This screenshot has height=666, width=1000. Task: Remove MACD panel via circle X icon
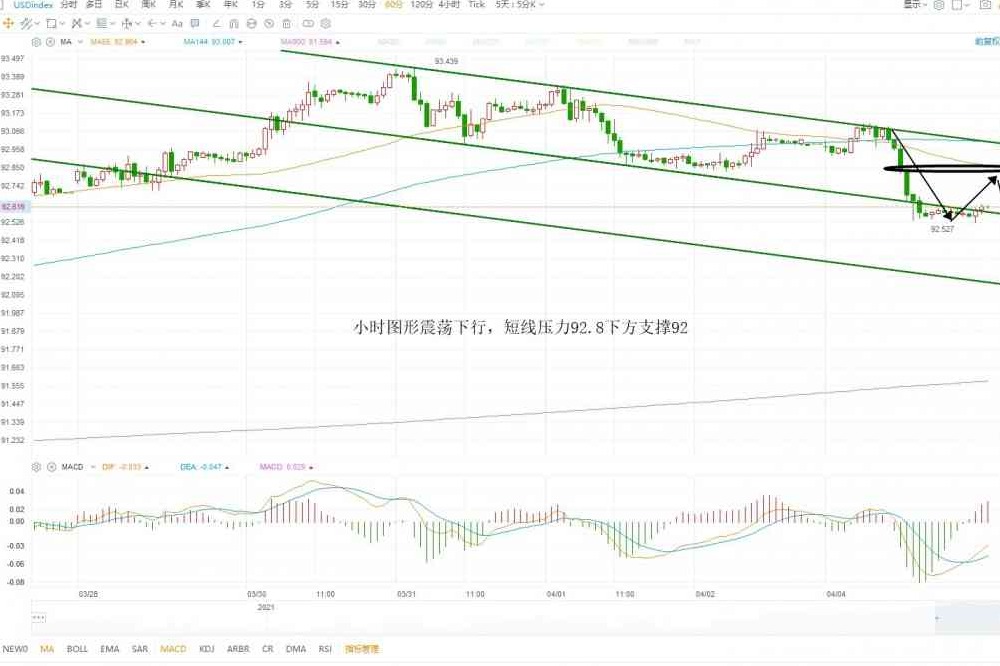coord(49,467)
